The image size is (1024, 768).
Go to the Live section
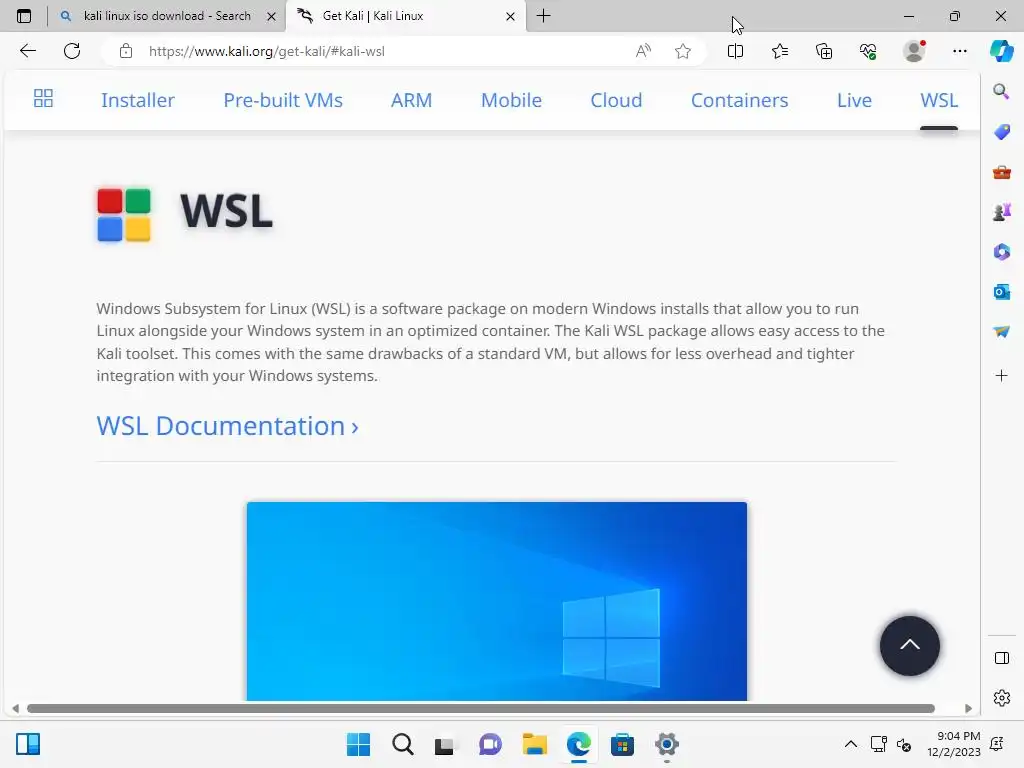pyautogui.click(x=854, y=100)
